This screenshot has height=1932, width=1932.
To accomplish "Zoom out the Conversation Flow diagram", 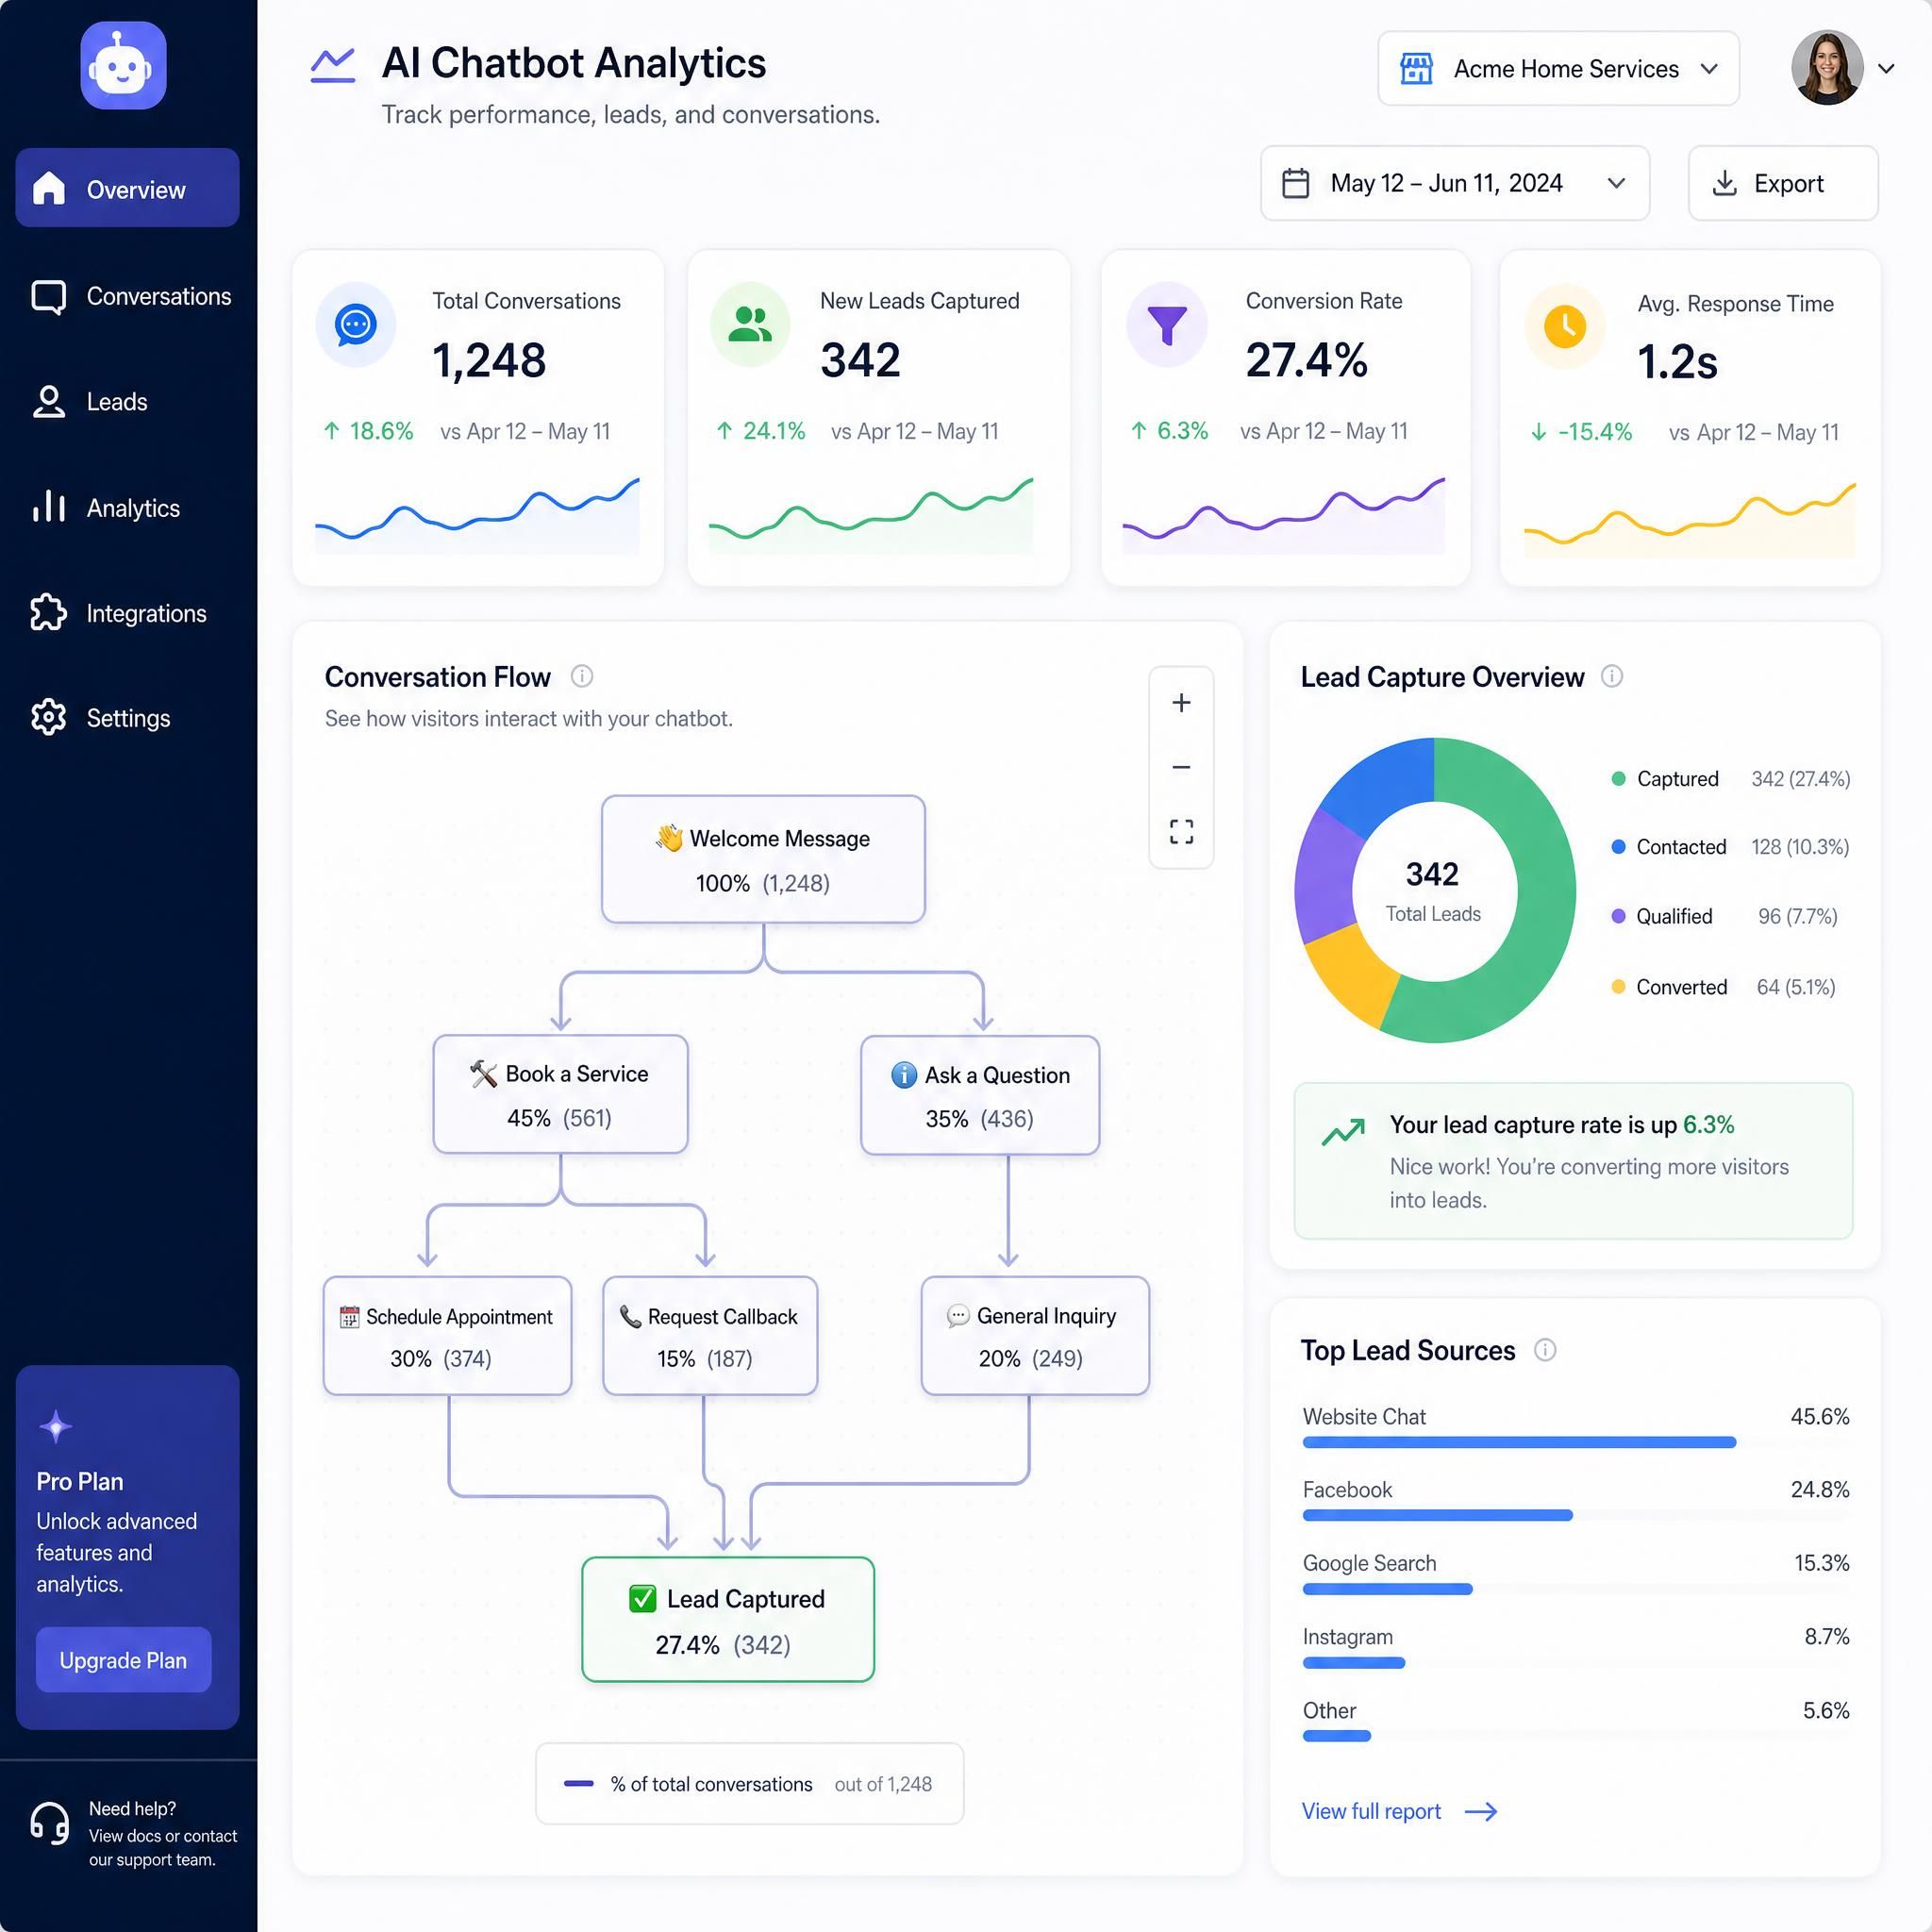I will (1181, 767).
